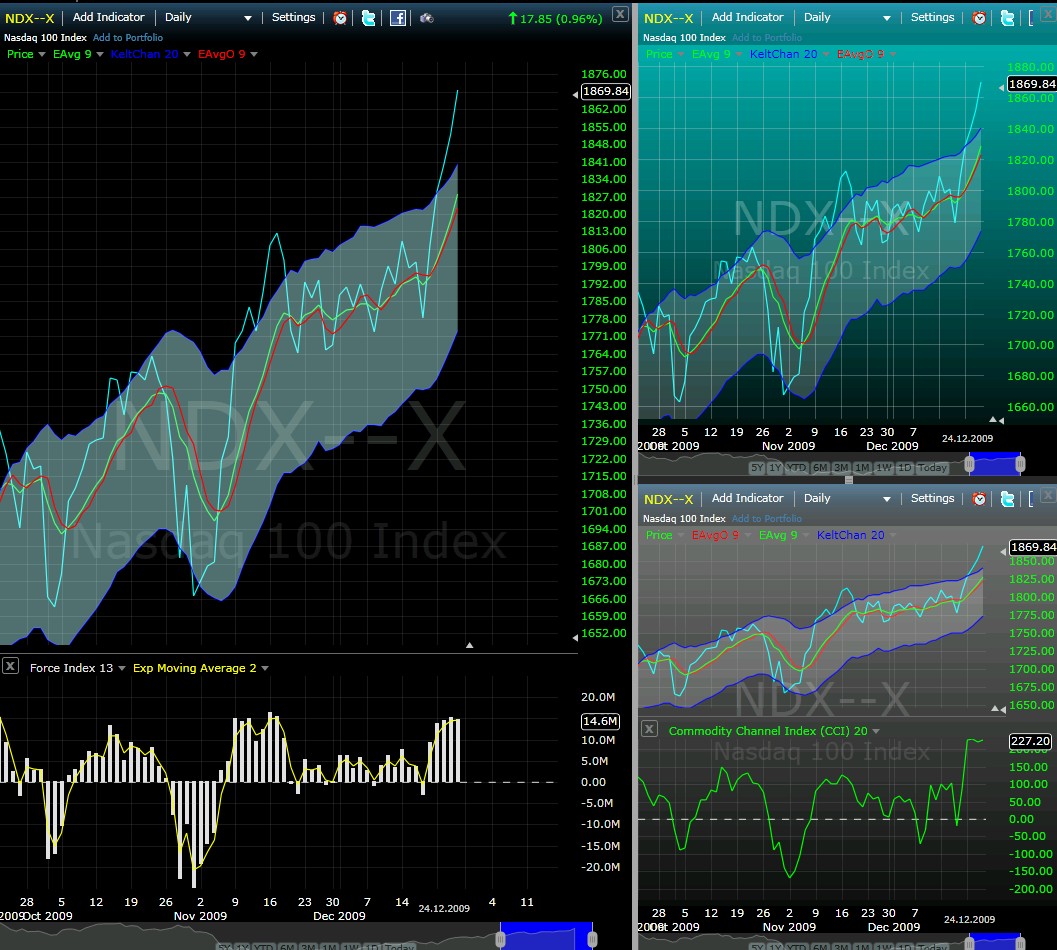Click the camera snapshot icon on left toolbar

pyautogui.click(x=424, y=17)
